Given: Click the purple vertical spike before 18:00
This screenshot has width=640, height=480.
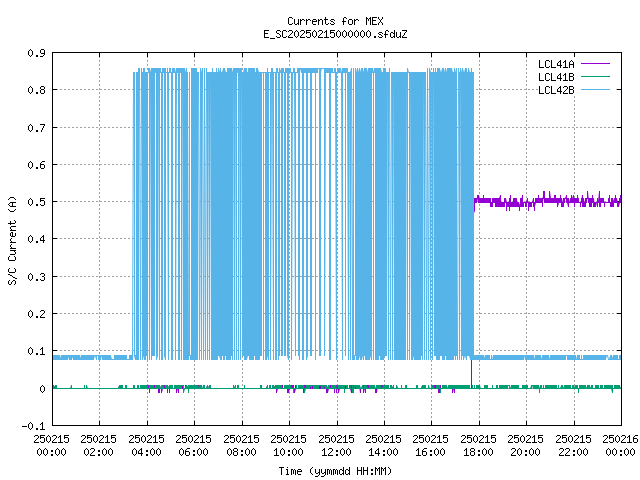Looking at the screenshot, I should pyautogui.click(x=471, y=373).
